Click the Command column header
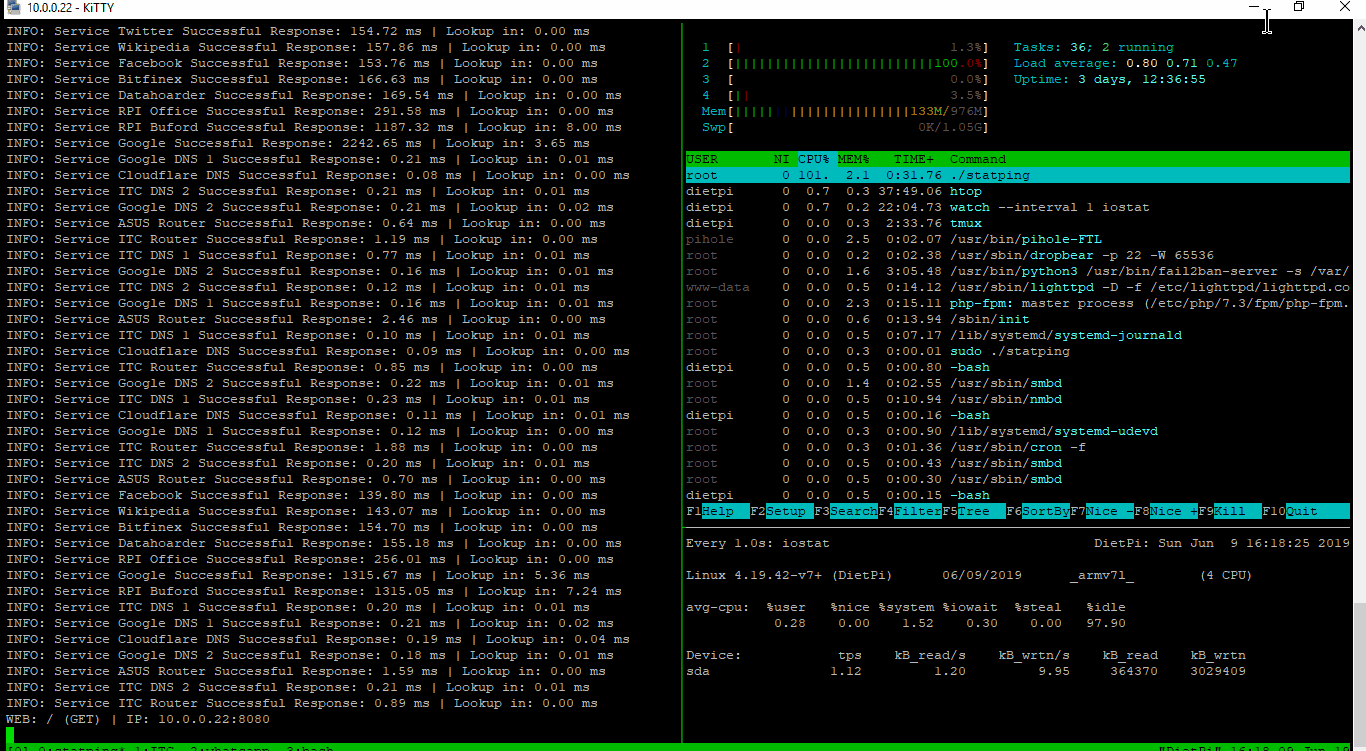This screenshot has height=751, width=1366. tap(977, 159)
